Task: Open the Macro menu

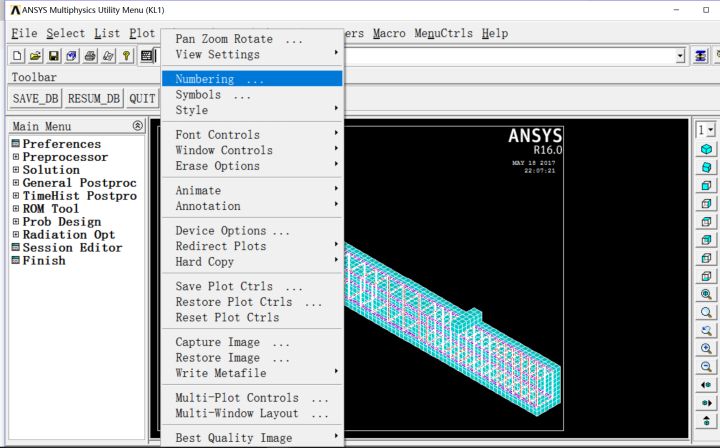Action: tap(389, 33)
